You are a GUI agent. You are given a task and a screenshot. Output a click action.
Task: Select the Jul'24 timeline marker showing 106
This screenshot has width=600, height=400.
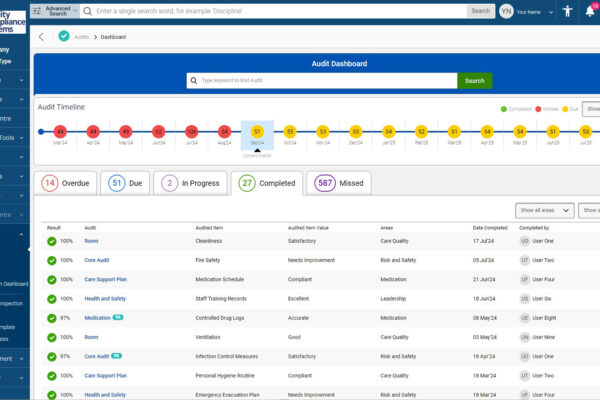(191, 132)
